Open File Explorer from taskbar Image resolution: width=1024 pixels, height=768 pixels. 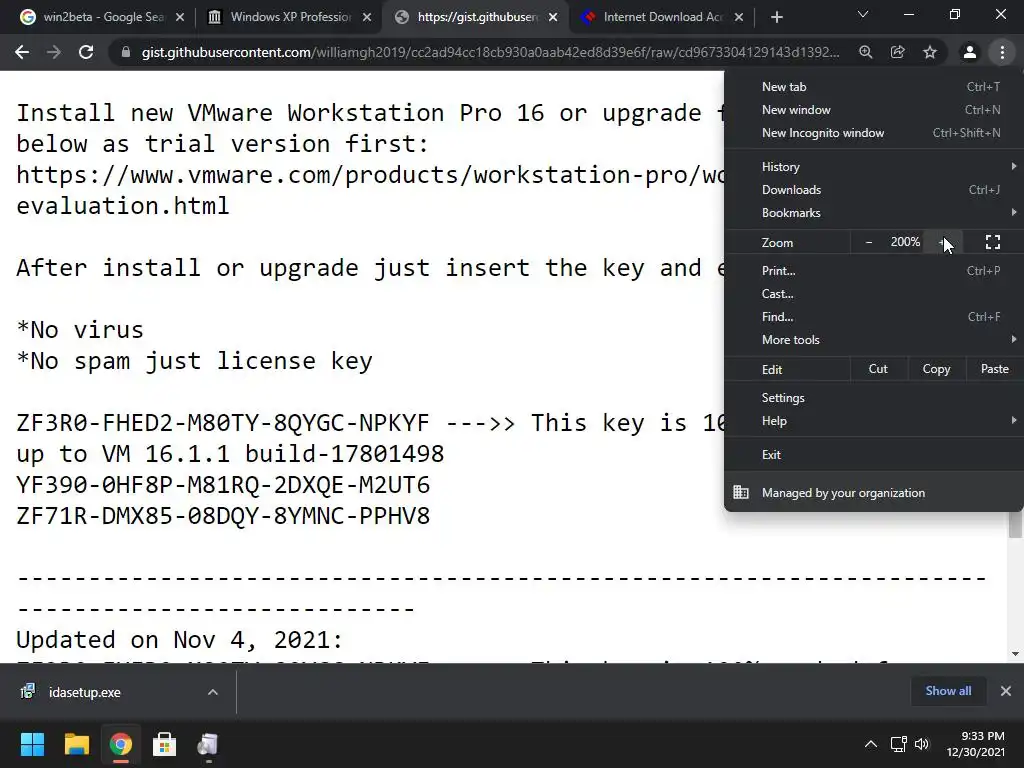point(76,744)
